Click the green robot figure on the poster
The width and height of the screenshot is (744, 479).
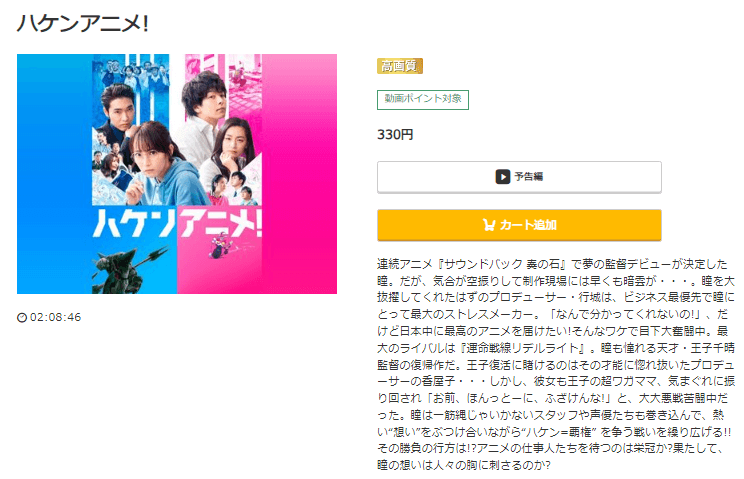point(130,269)
